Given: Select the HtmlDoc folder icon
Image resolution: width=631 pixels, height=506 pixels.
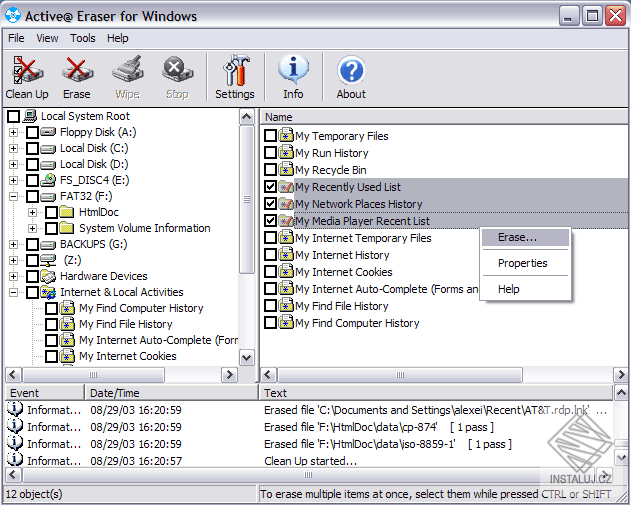Looking at the screenshot, I should pyautogui.click(x=67, y=212).
